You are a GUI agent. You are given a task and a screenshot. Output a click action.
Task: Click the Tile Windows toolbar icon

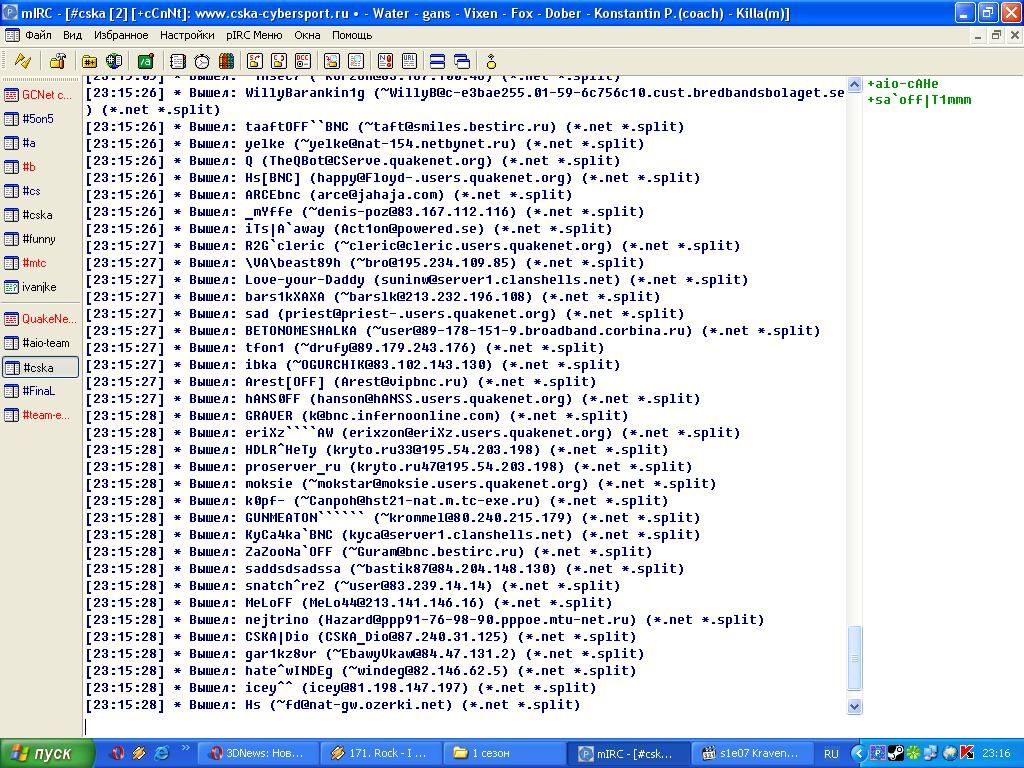pyautogui.click(x=438, y=61)
